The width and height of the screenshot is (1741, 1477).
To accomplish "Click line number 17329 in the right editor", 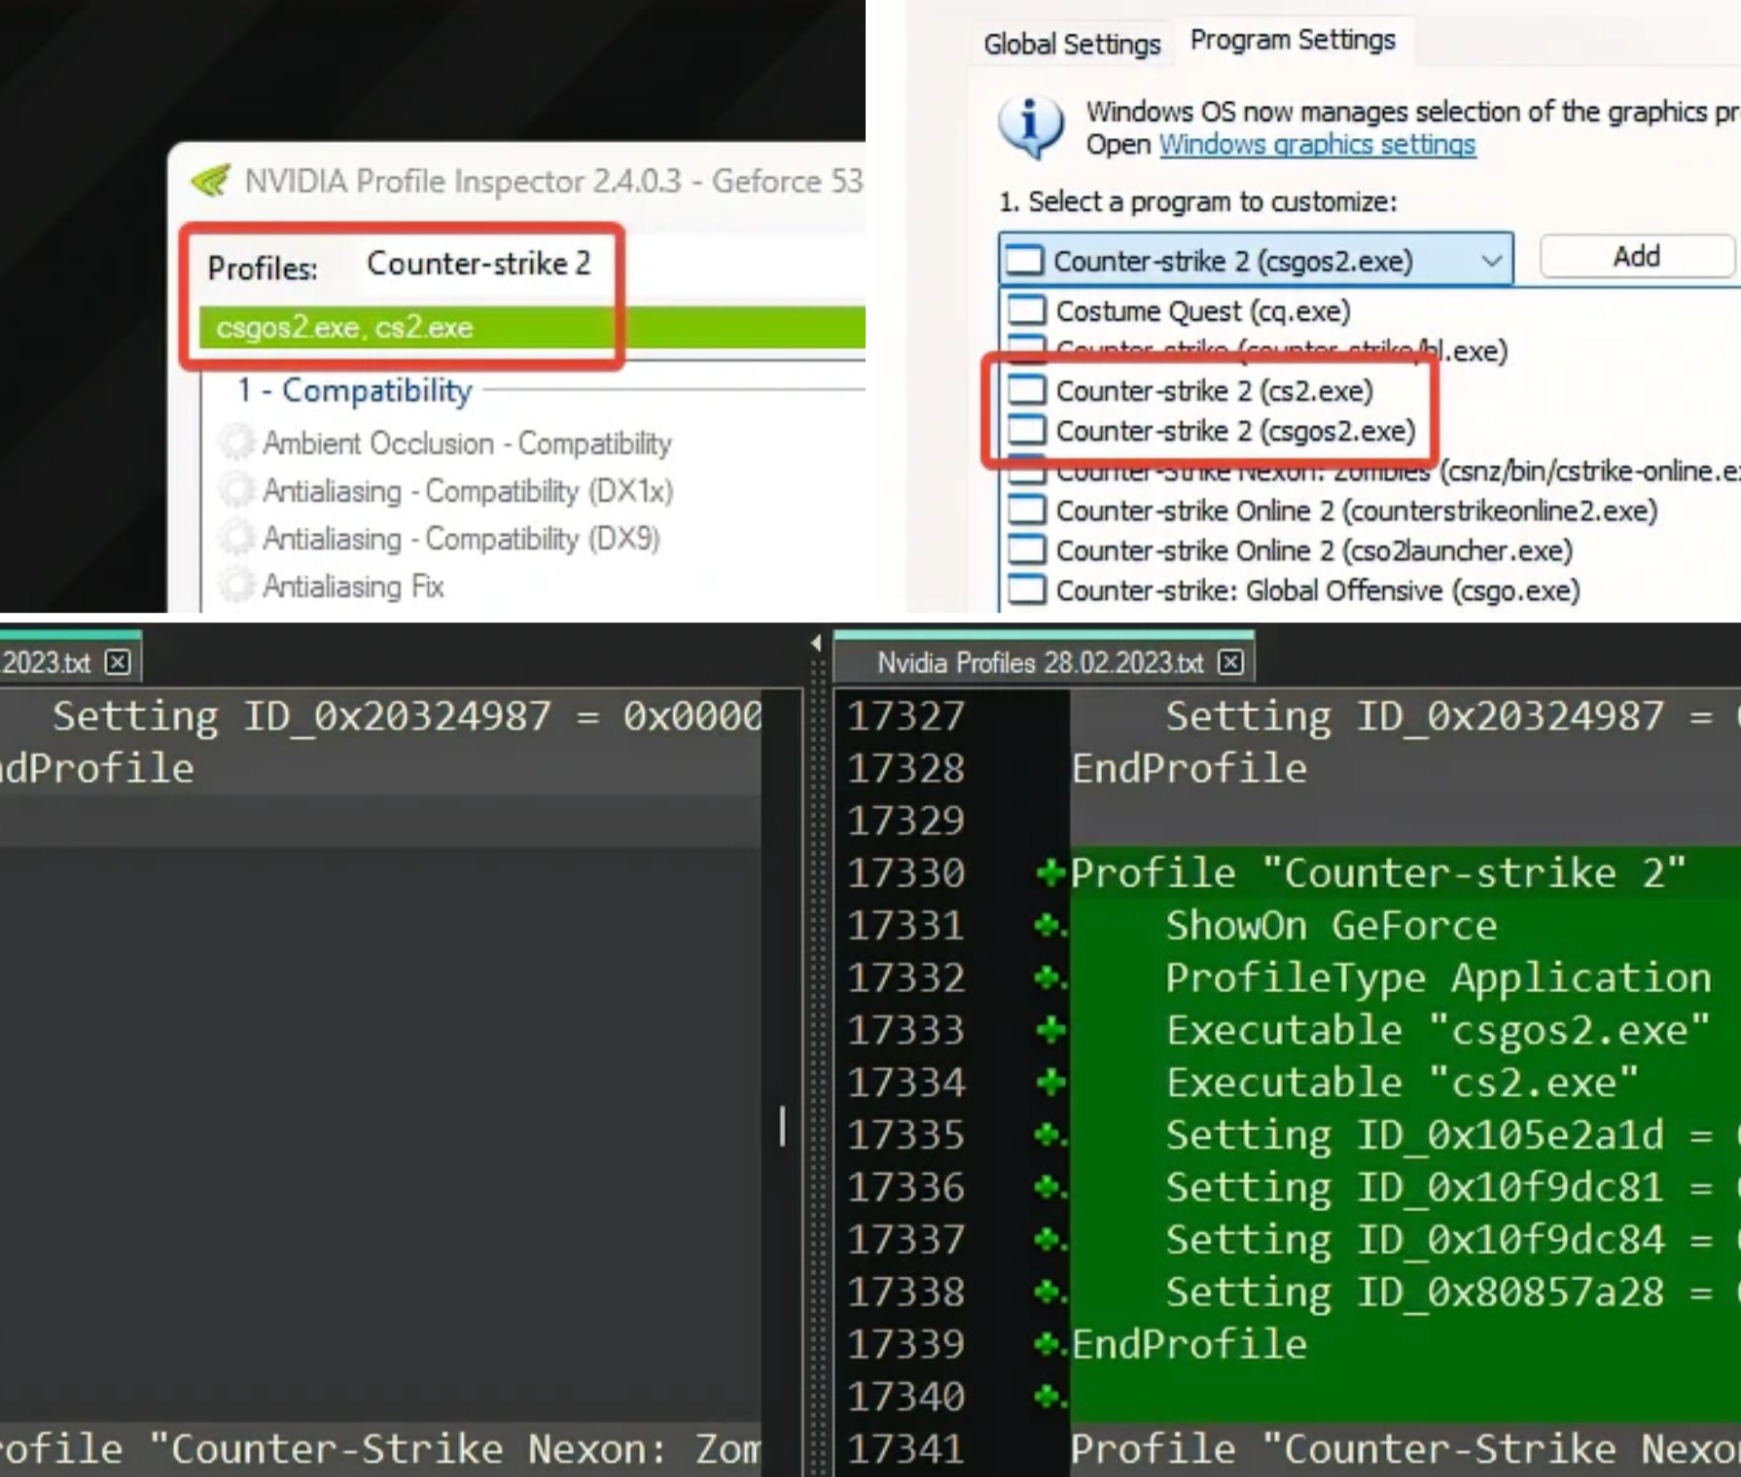I will [x=906, y=821].
